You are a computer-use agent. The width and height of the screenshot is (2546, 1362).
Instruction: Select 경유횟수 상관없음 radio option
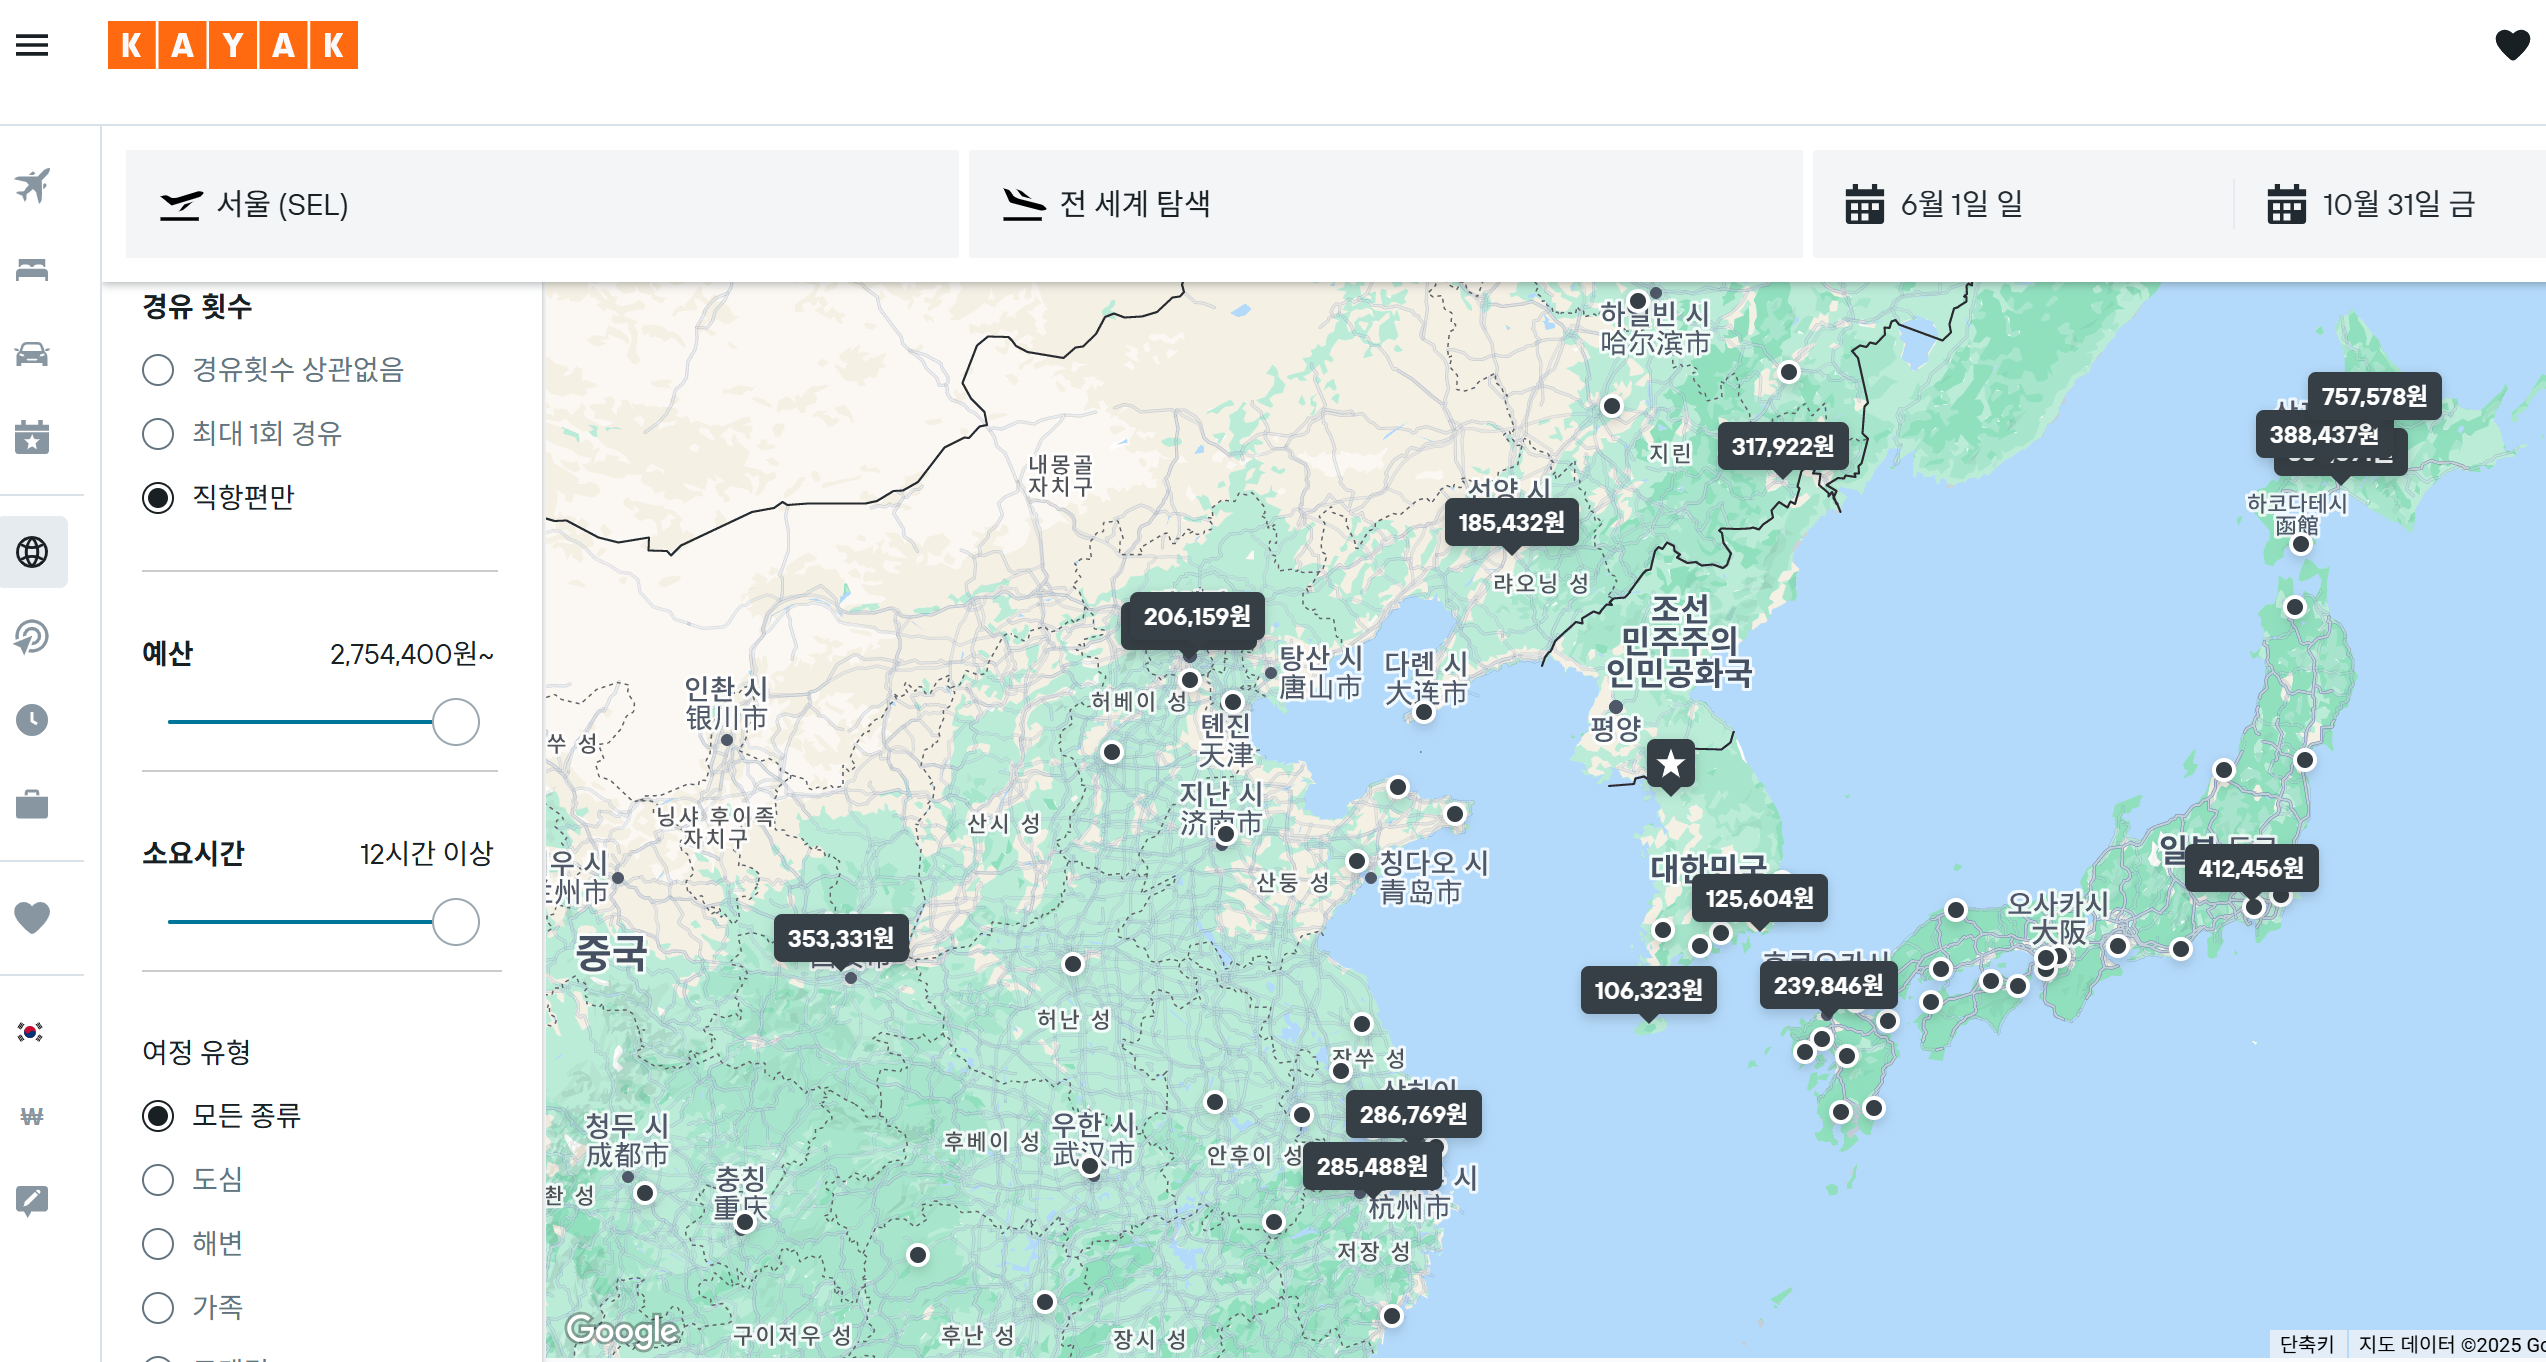[158, 370]
